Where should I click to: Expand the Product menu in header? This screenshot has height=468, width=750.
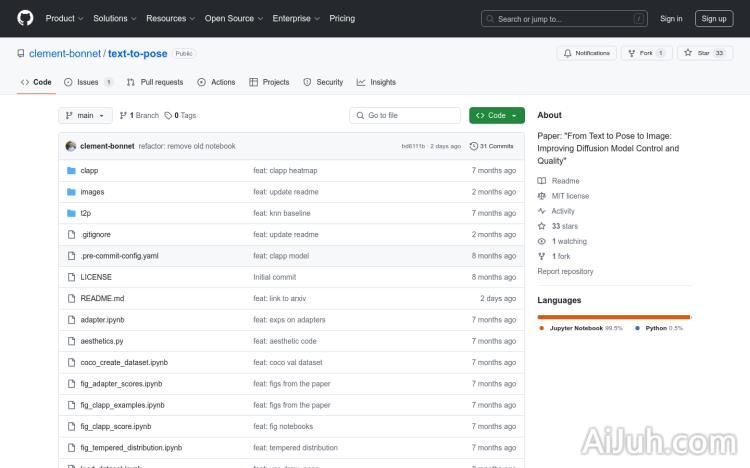pyautogui.click(x=65, y=18)
